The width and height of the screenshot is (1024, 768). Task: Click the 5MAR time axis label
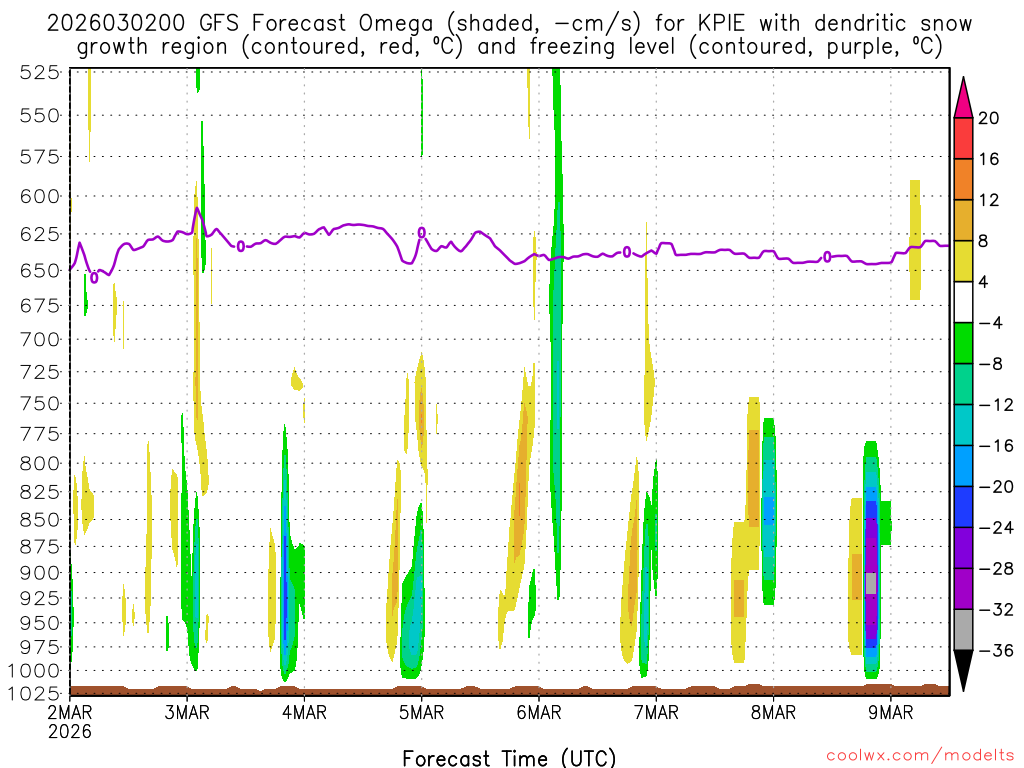tap(421, 712)
